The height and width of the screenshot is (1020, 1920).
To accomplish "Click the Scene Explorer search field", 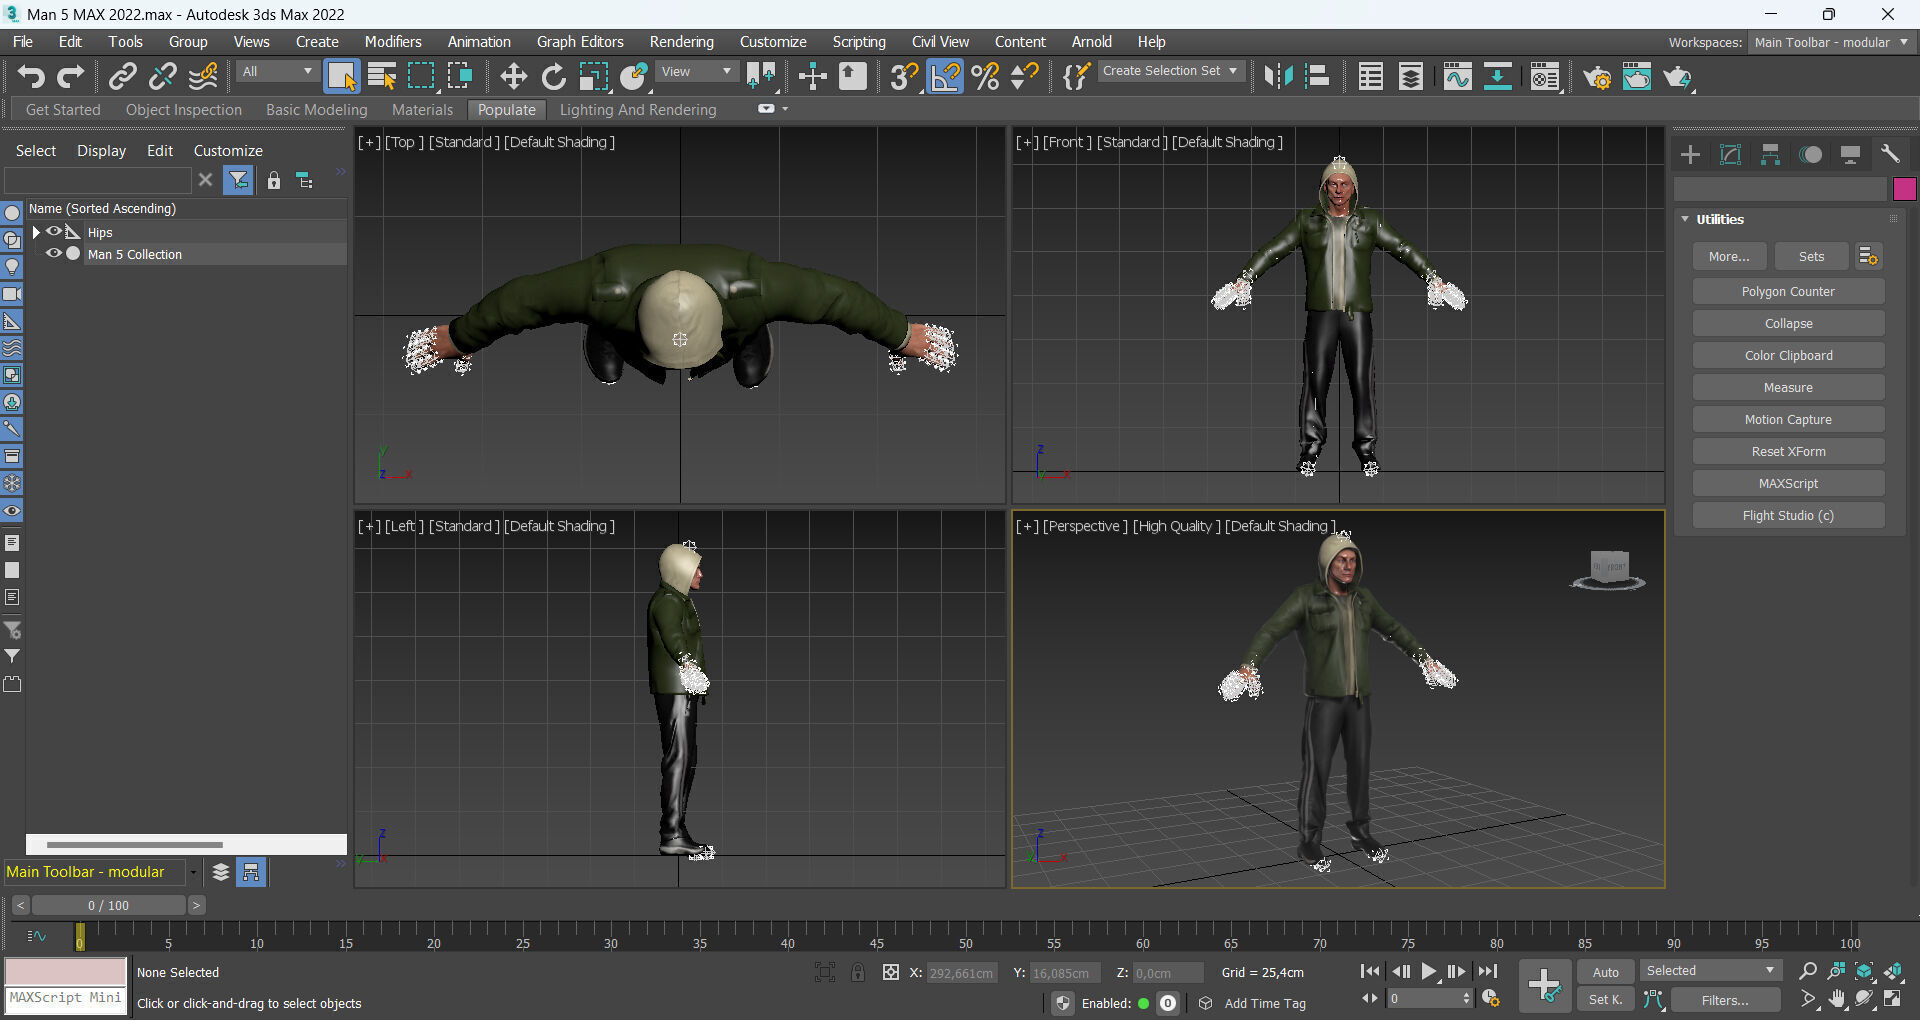I will coord(97,181).
